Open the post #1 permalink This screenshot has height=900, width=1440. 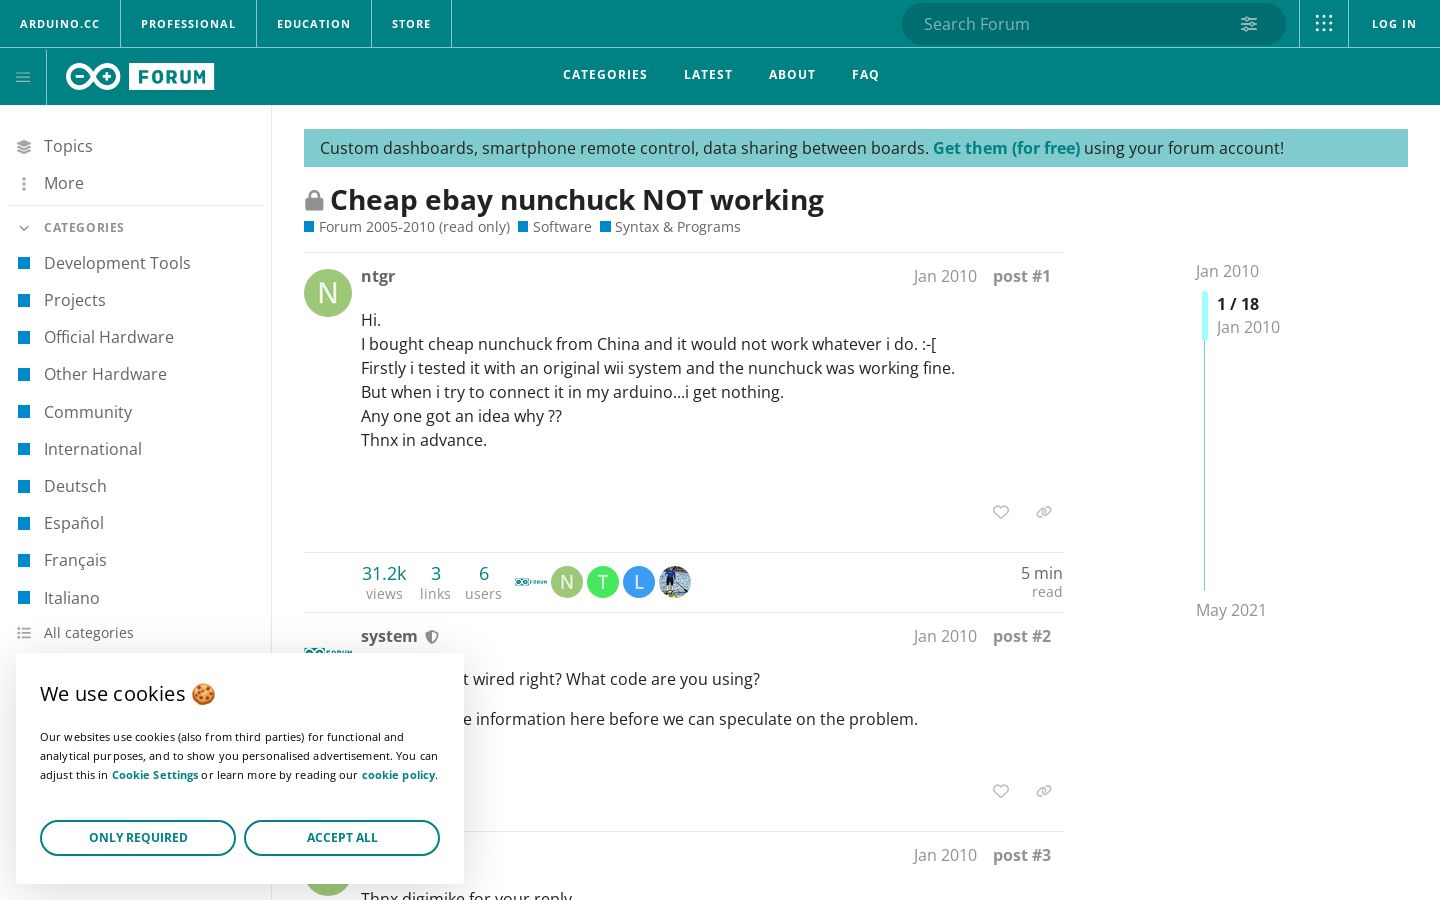coord(1022,276)
